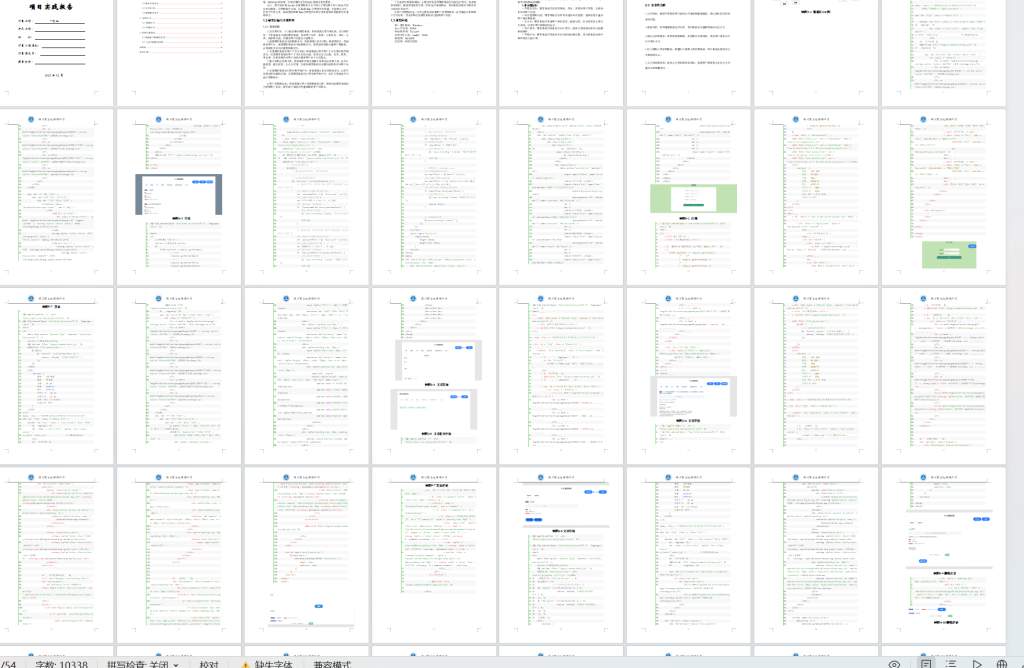Screen dimensions: 1024x668
Task: Click the missing fonts warning icon
Action: point(246,665)
